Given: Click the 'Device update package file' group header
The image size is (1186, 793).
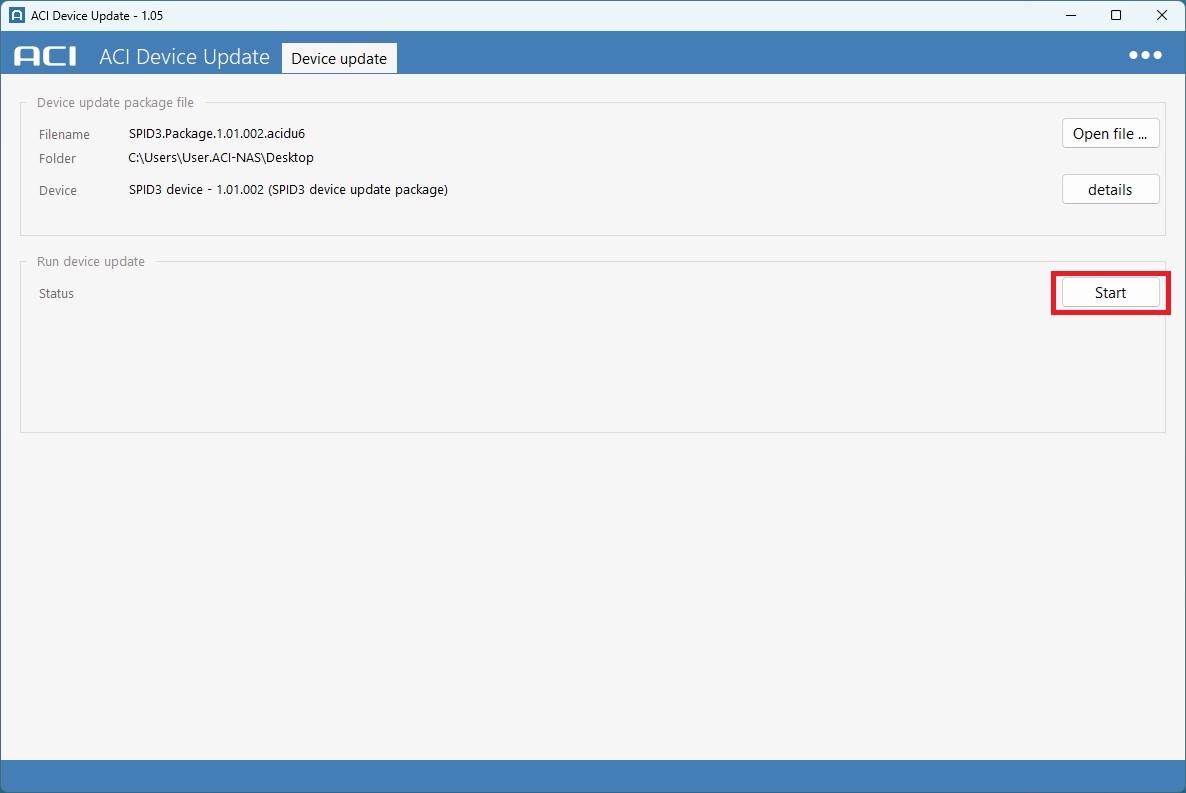Looking at the screenshot, I should click(x=115, y=103).
